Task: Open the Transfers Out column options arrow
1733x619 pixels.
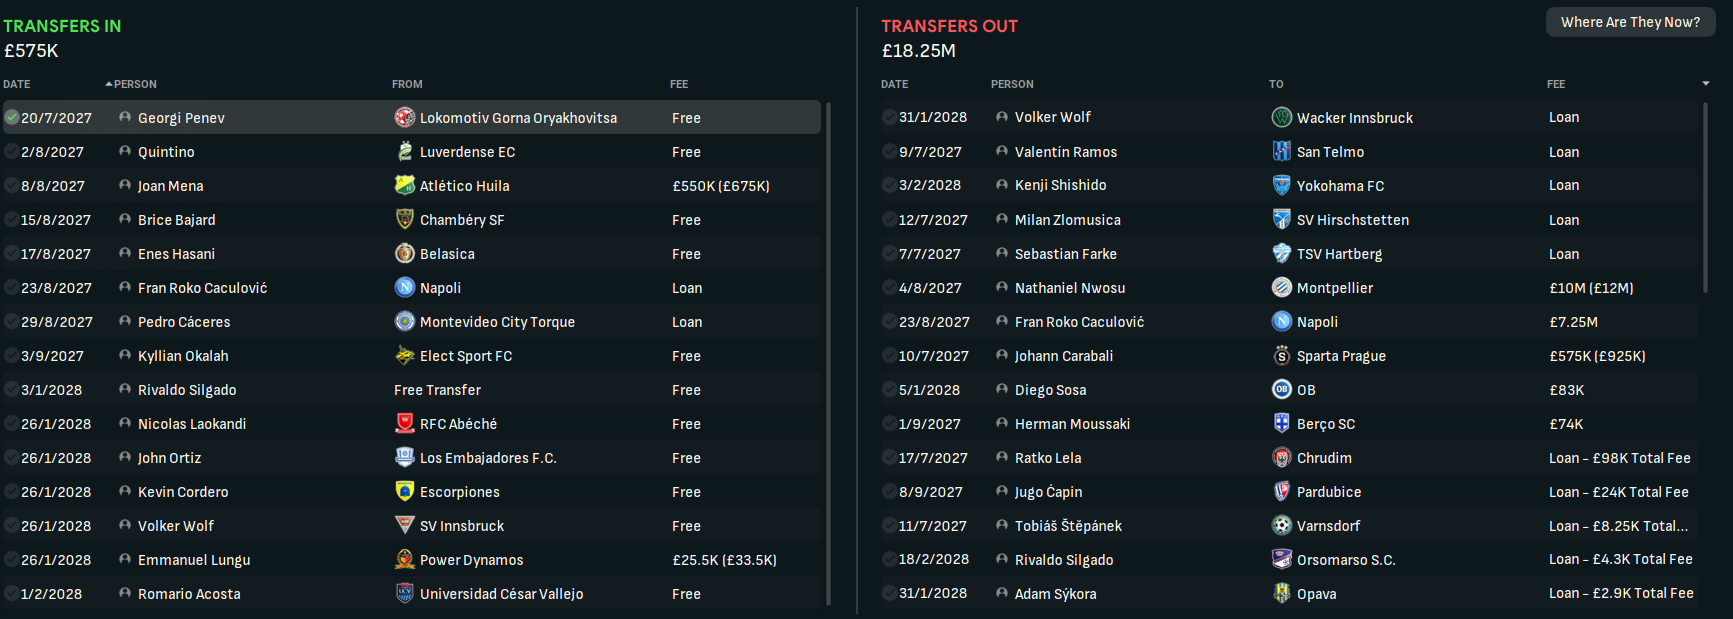Action: pyautogui.click(x=1706, y=84)
